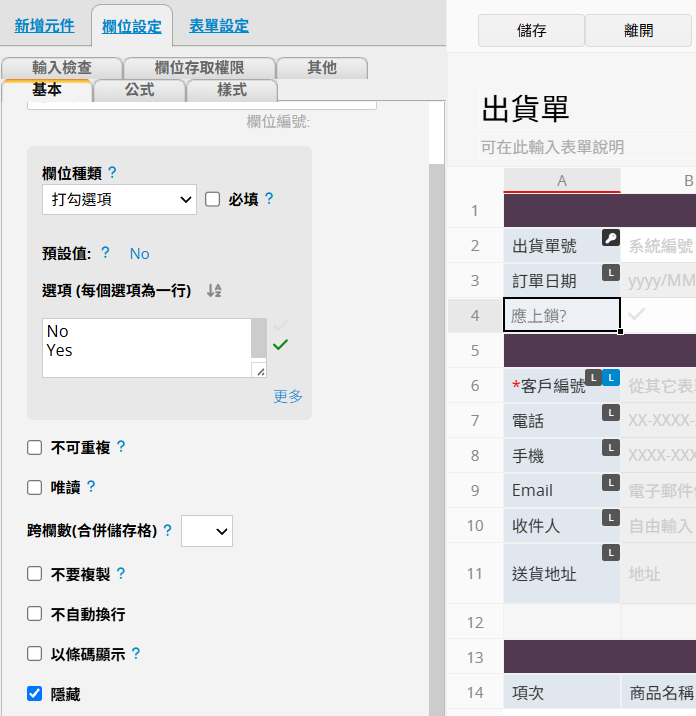The height and width of the screenshot is (716, 696).
Task: Click the green checkmark next to Yes option
Action: pos(280,345)
